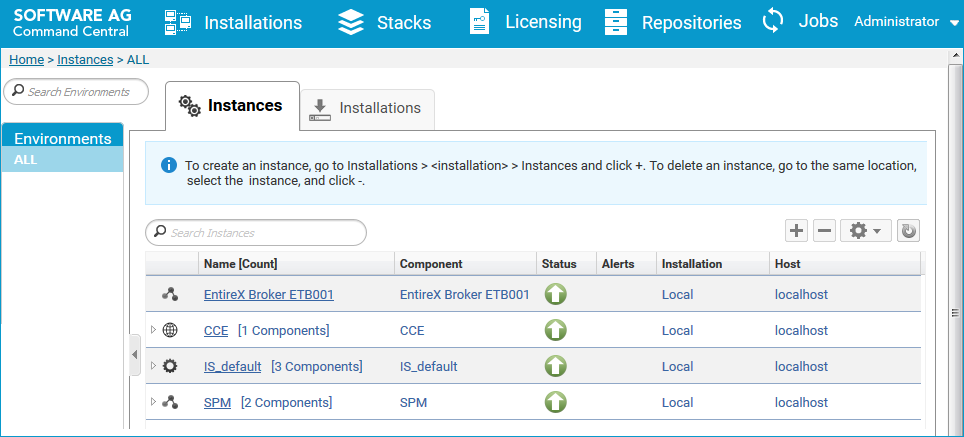Image resolution: width=964 pixels, height=437 pixels.
Task: Open the Installations icon in top bar
Action: tap(178, 22)
